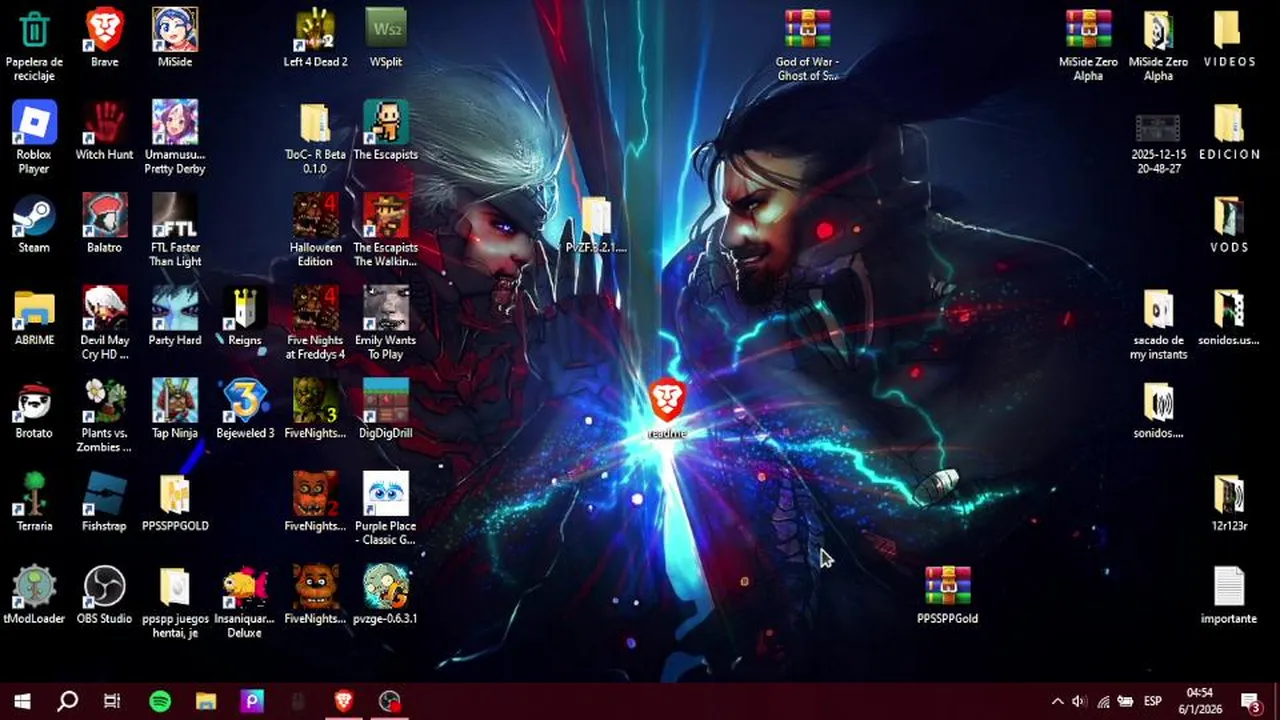This screenshot has width=1280, height=720.
Task: Select the PPSSPPGold WinRAR archive
Action: point(947,596)
